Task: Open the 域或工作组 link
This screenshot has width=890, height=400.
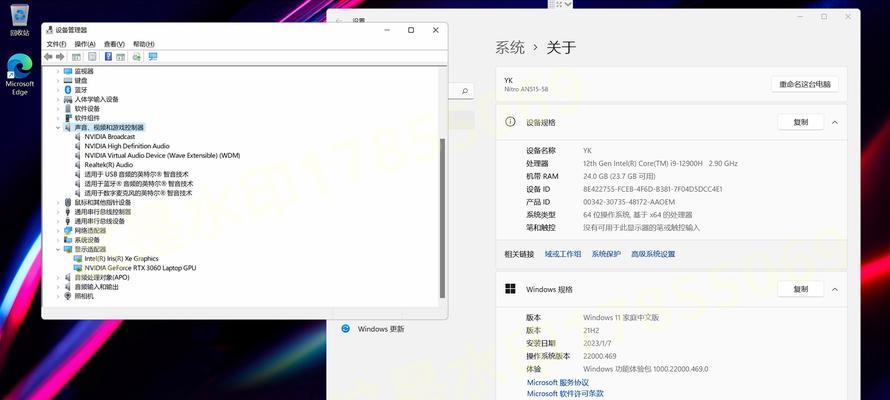Action: [x=563, y=254]
